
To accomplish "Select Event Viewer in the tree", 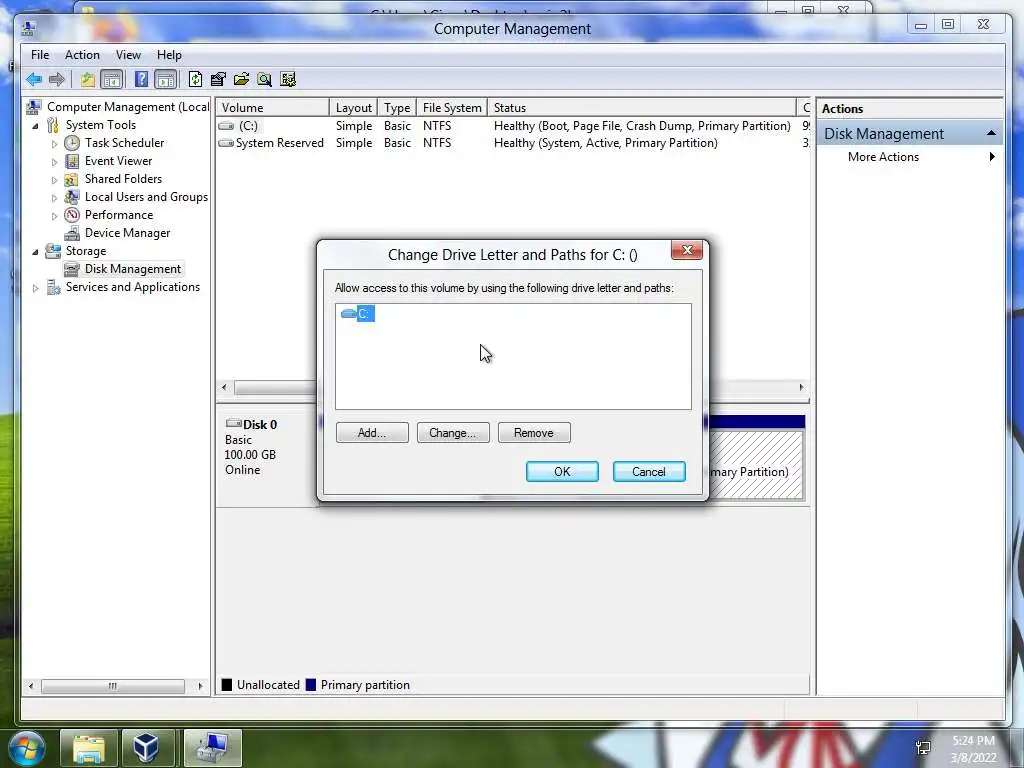I will [118, 161].
